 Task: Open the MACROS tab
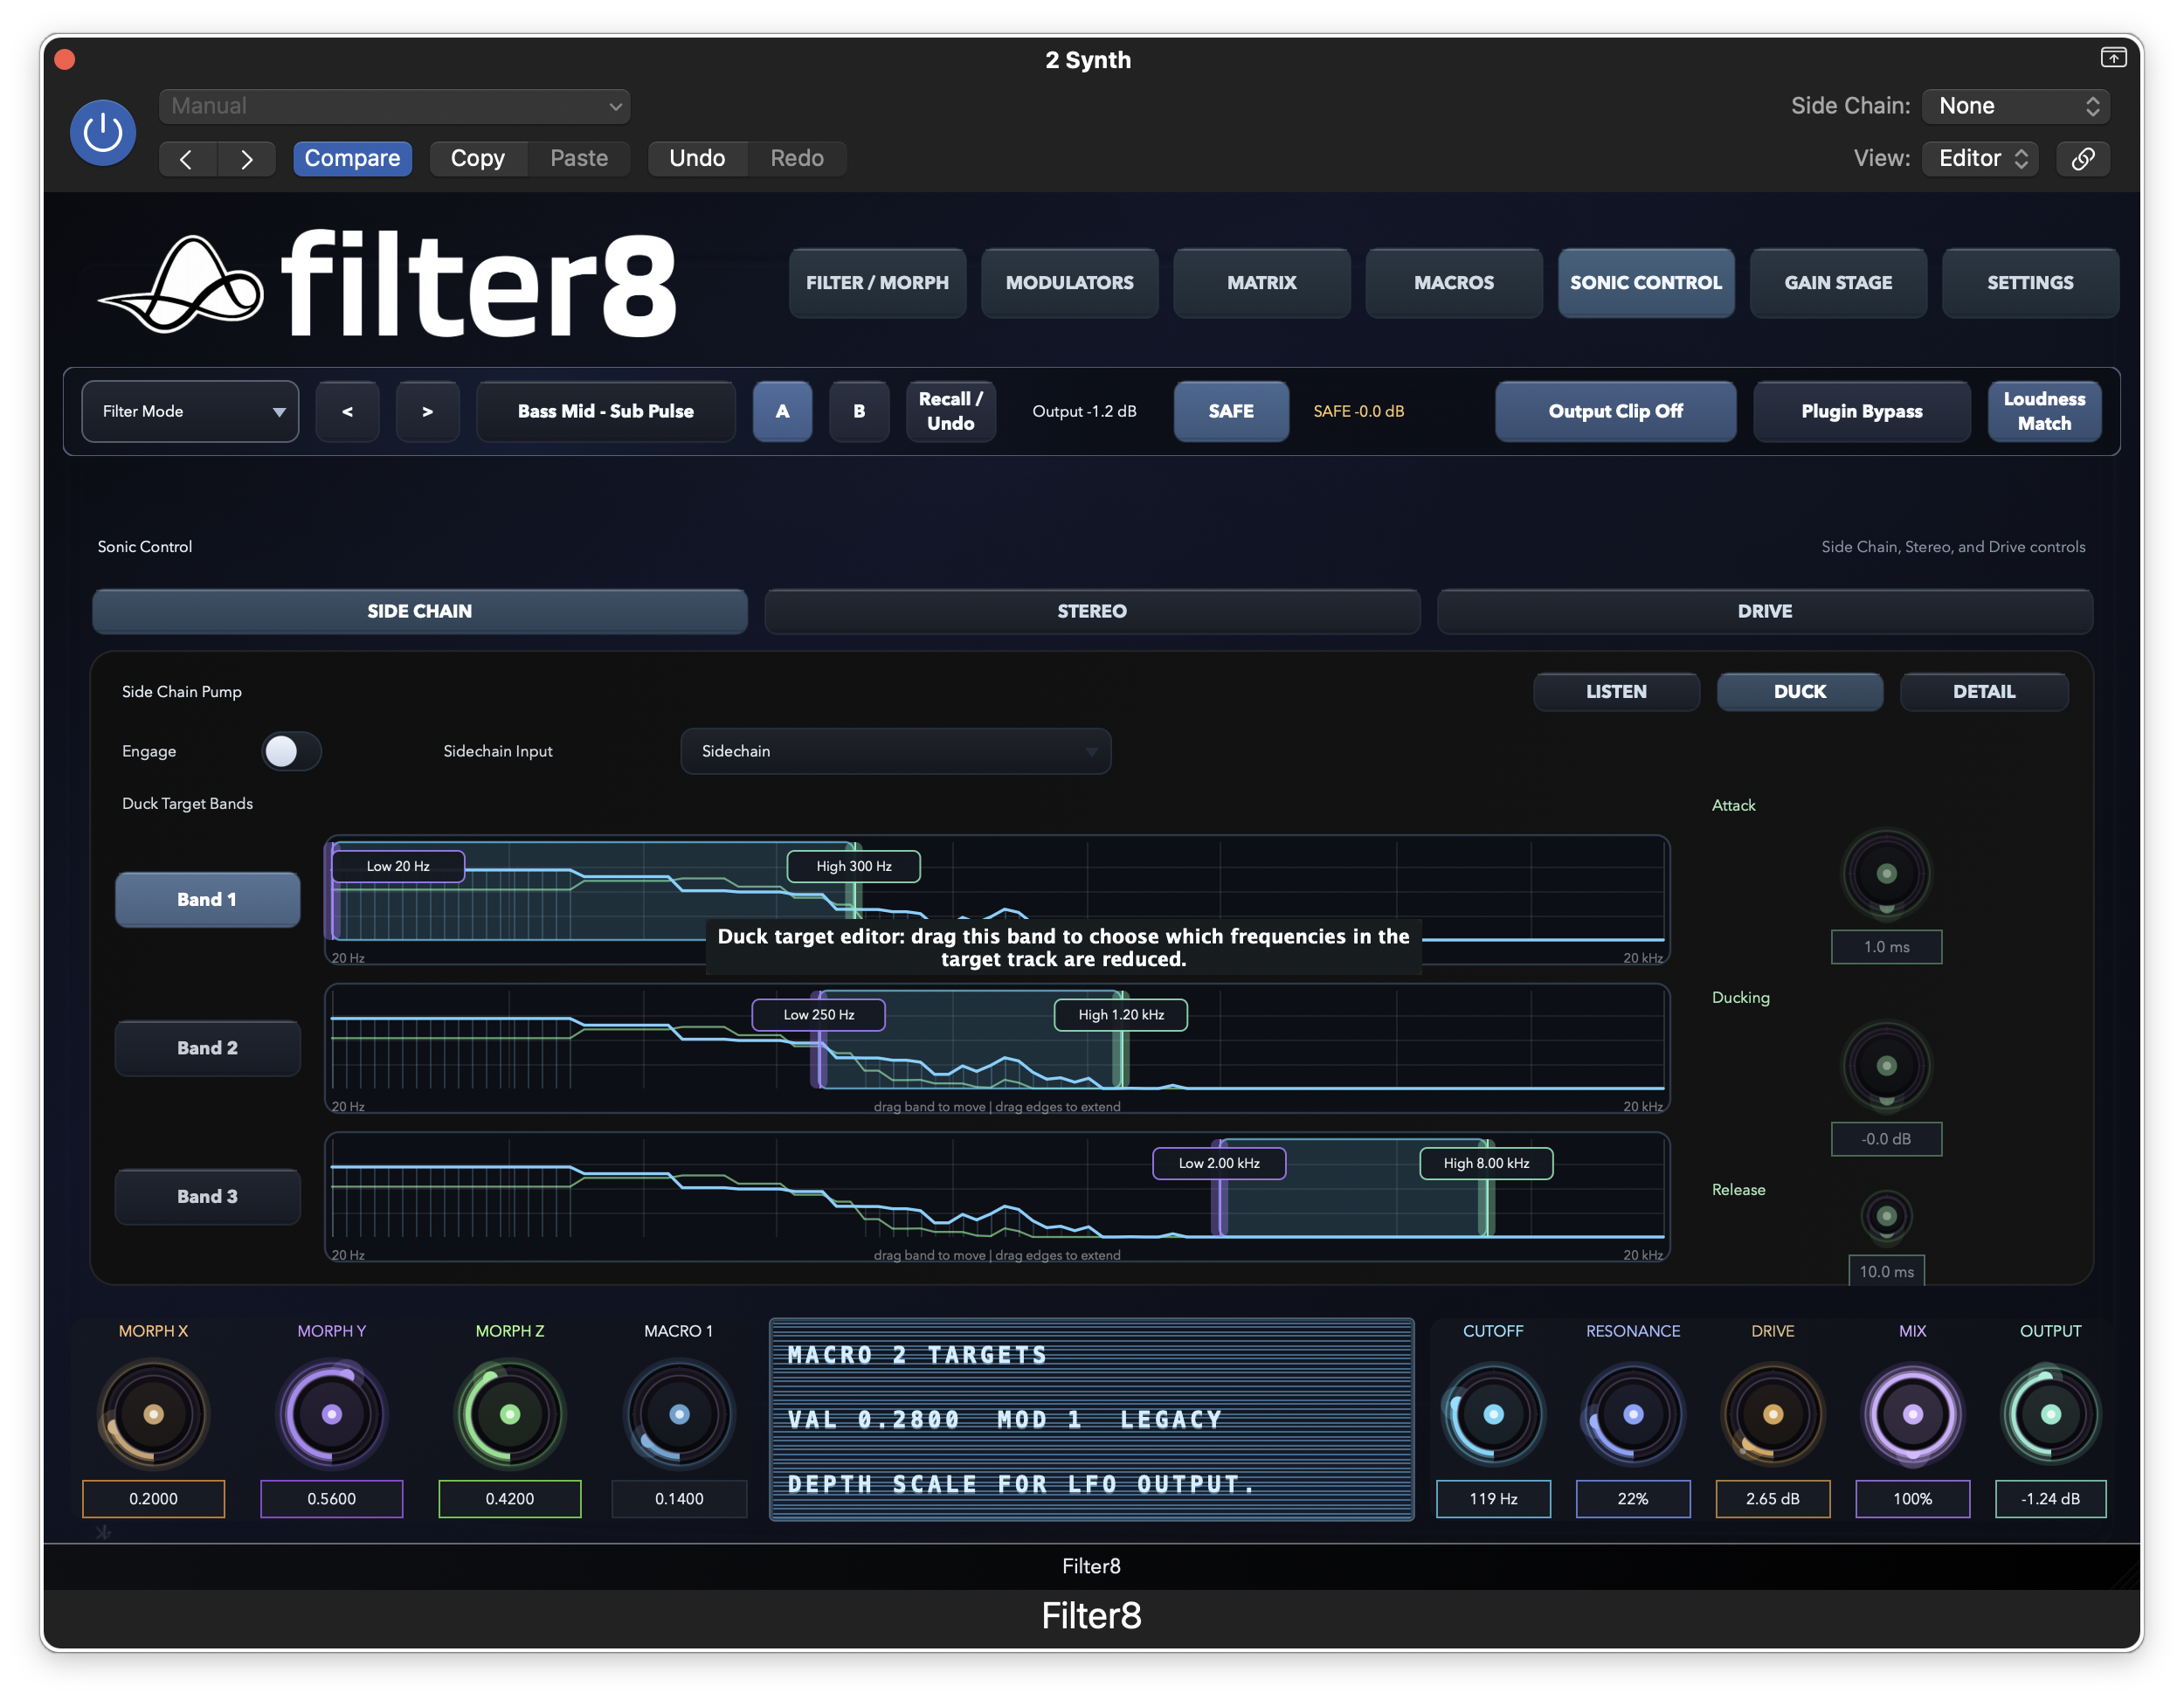pos(1453,283)
